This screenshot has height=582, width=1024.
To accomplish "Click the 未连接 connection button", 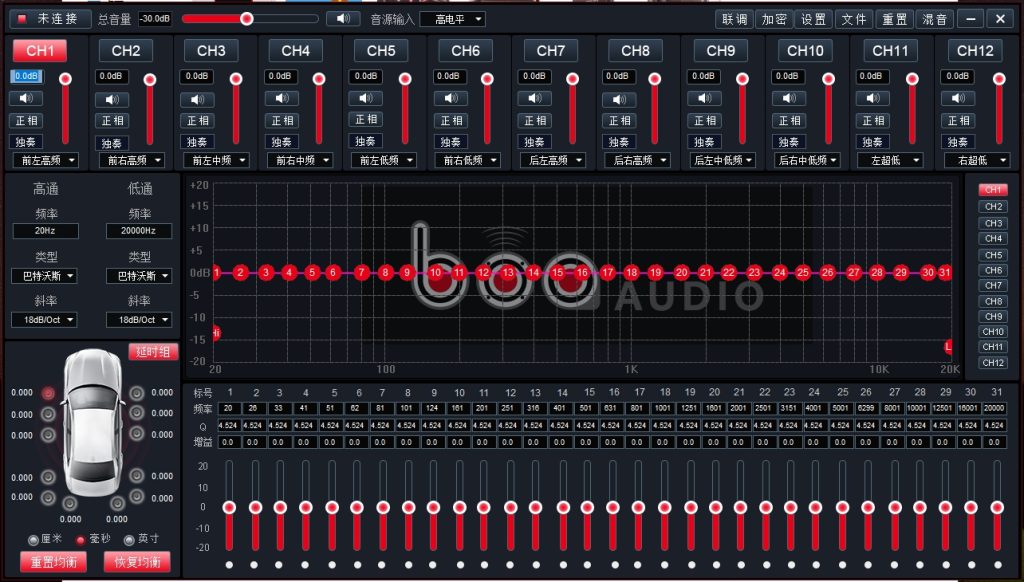I will tap(50, 19).
